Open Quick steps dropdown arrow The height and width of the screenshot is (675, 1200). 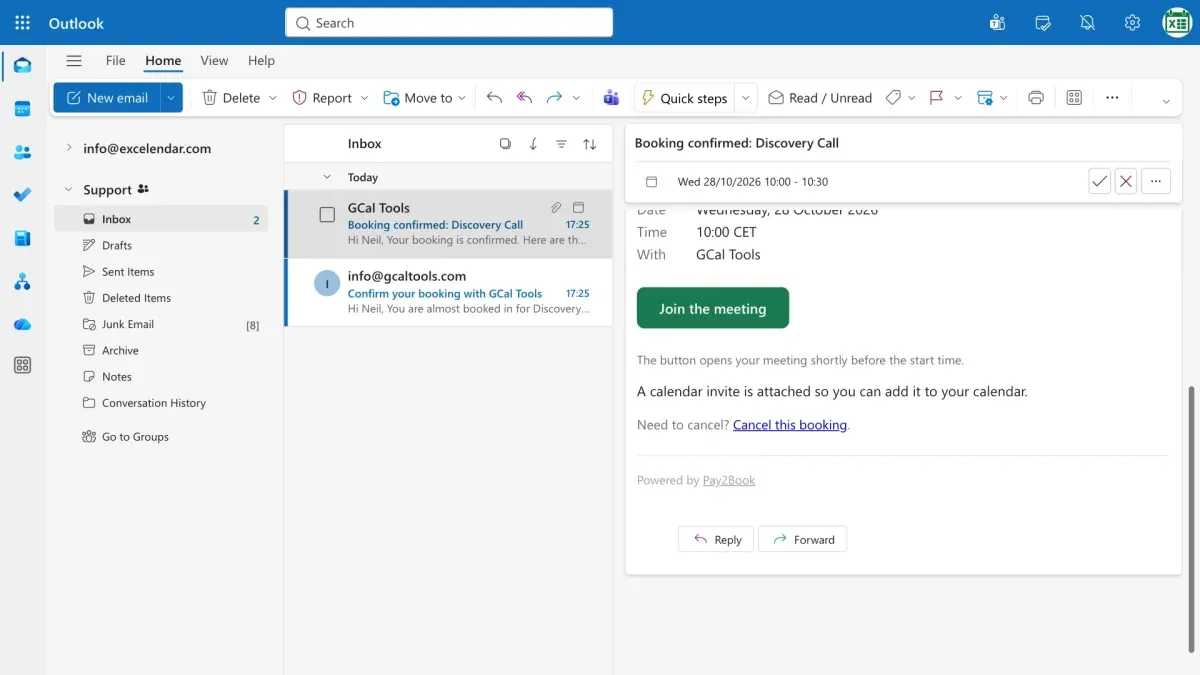click(745, 98)
